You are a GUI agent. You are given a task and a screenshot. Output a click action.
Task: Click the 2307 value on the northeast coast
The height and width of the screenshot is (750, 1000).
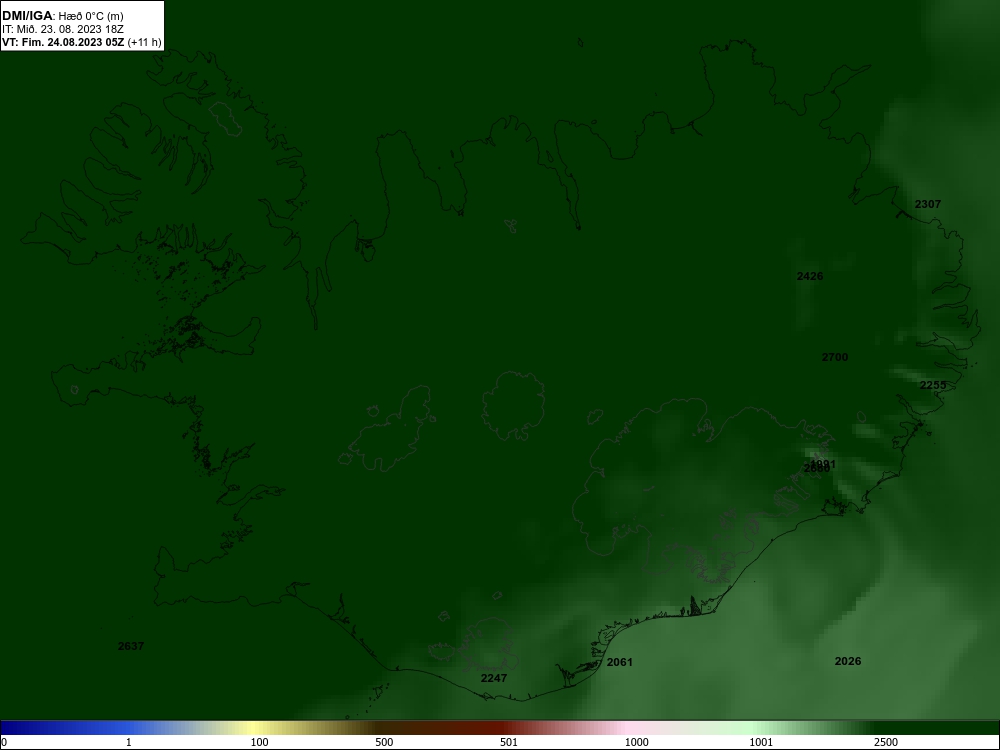pyautogui.click(x=927, y=204)
